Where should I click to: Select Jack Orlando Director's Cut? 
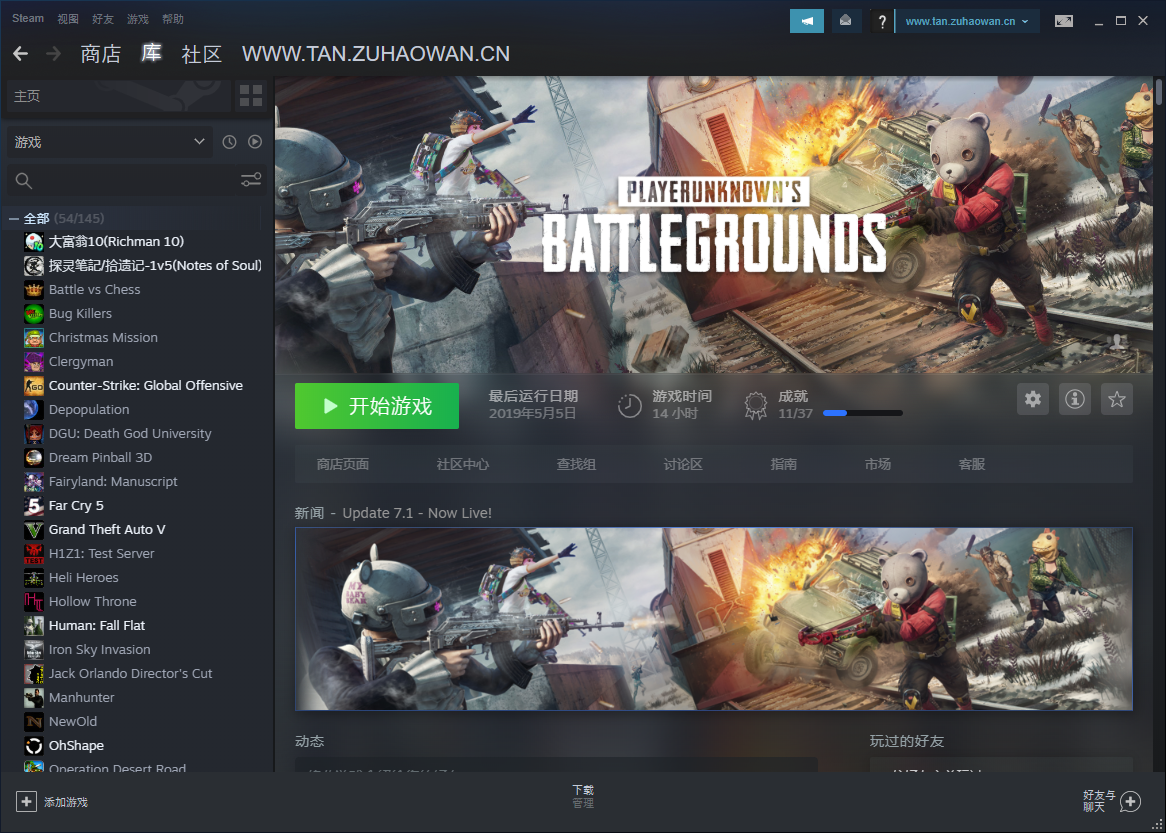click(131, 674)
